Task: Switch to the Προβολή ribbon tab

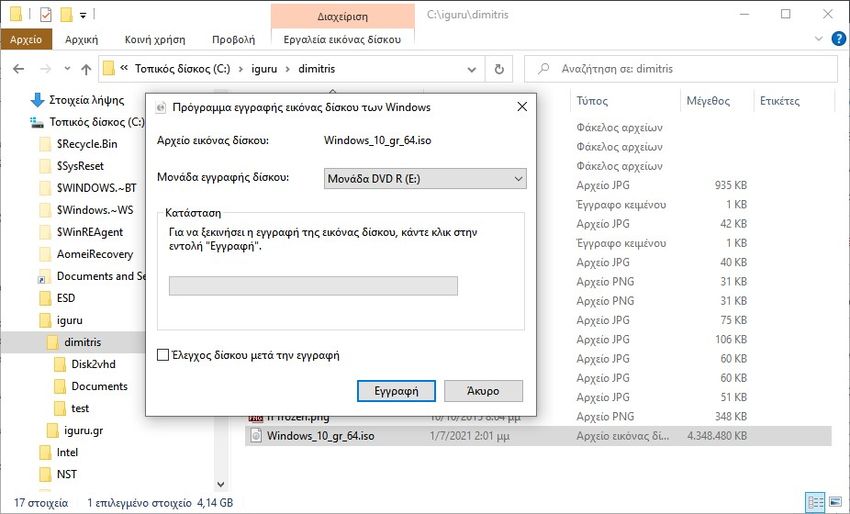Action: [x=234, y=40]
